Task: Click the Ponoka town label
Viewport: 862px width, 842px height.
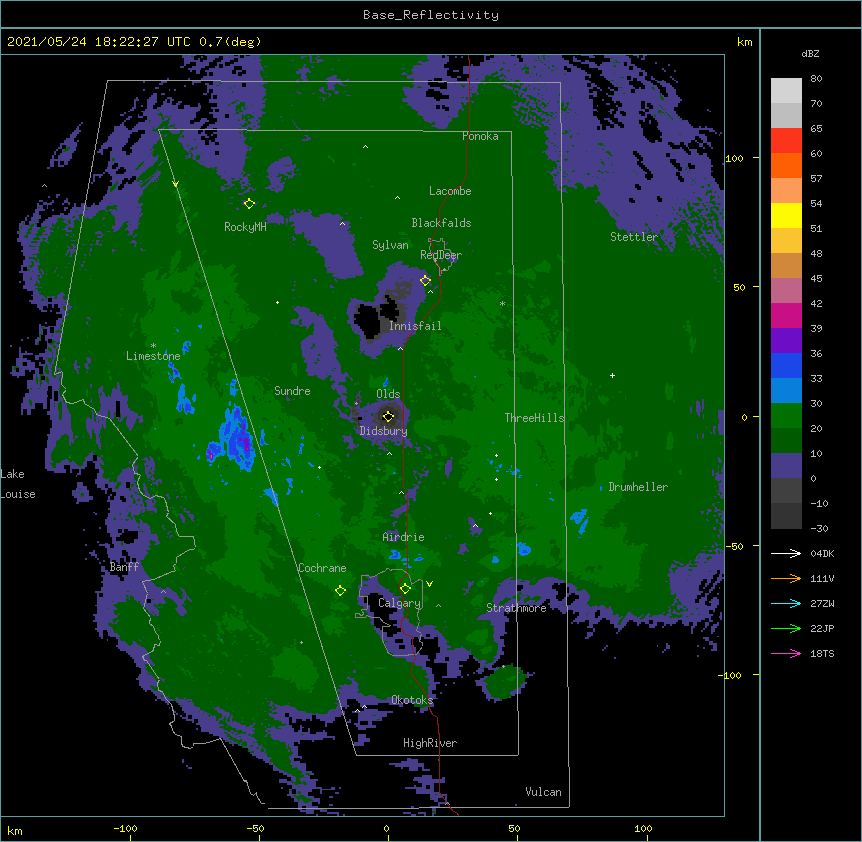Action: [480, 136]
